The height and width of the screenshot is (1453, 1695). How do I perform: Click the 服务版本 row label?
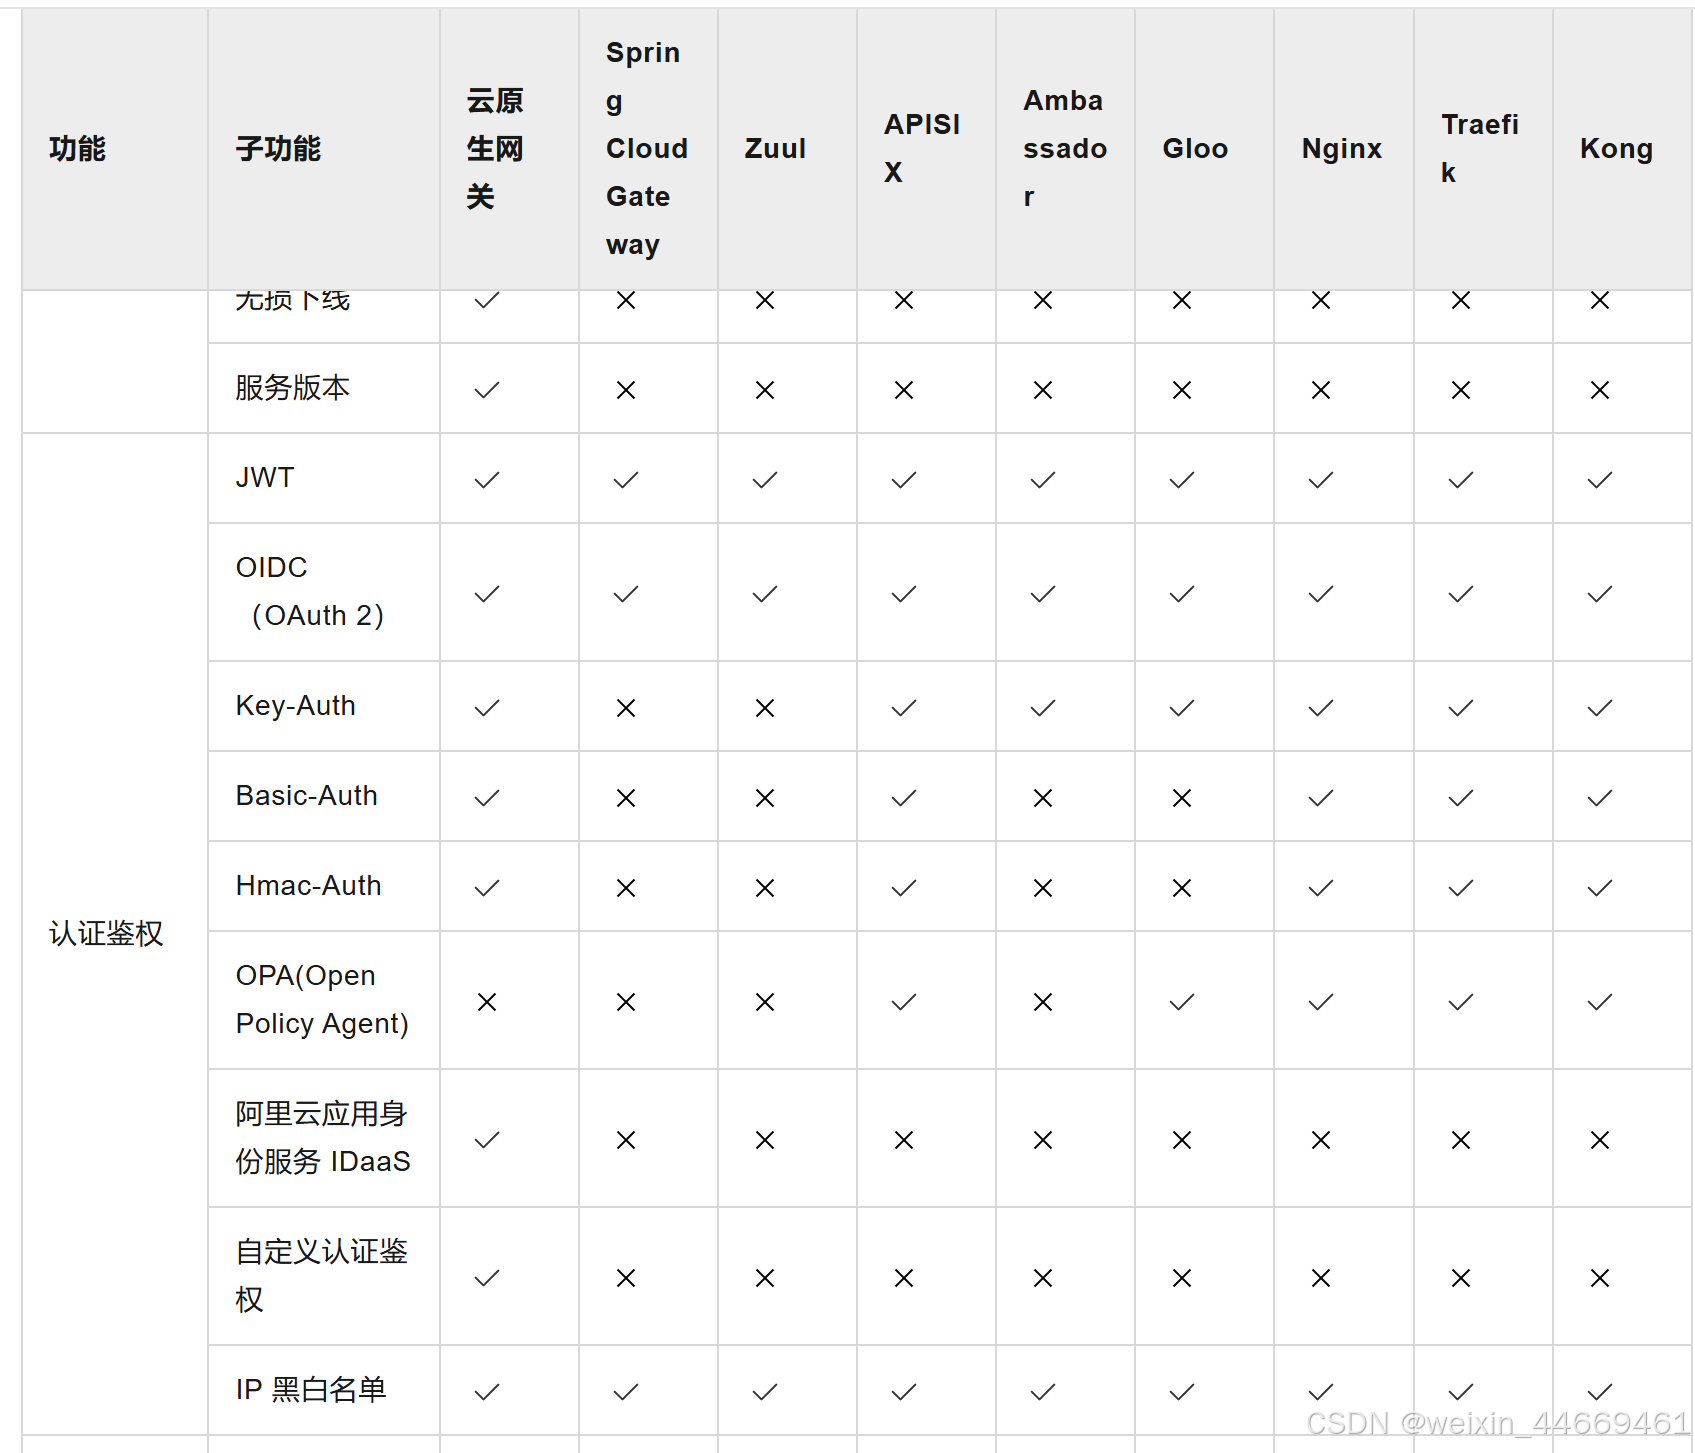(292, 388)
